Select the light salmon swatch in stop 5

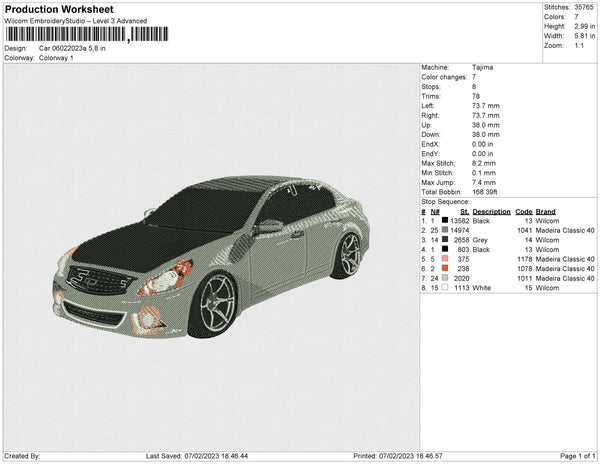[443, 259]
